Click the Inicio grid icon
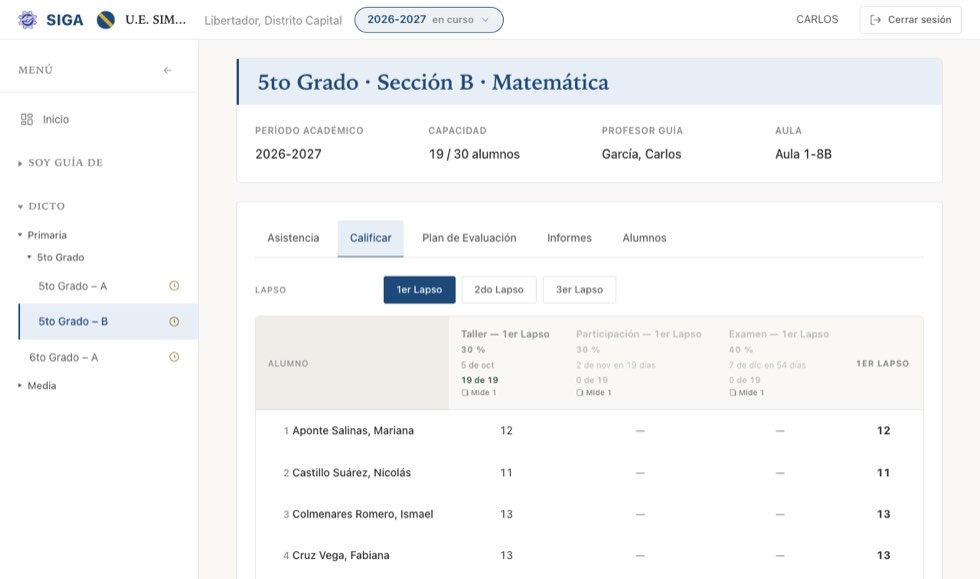Image resolution: width=980 pixels, height=579 pixels. (27, 119)
